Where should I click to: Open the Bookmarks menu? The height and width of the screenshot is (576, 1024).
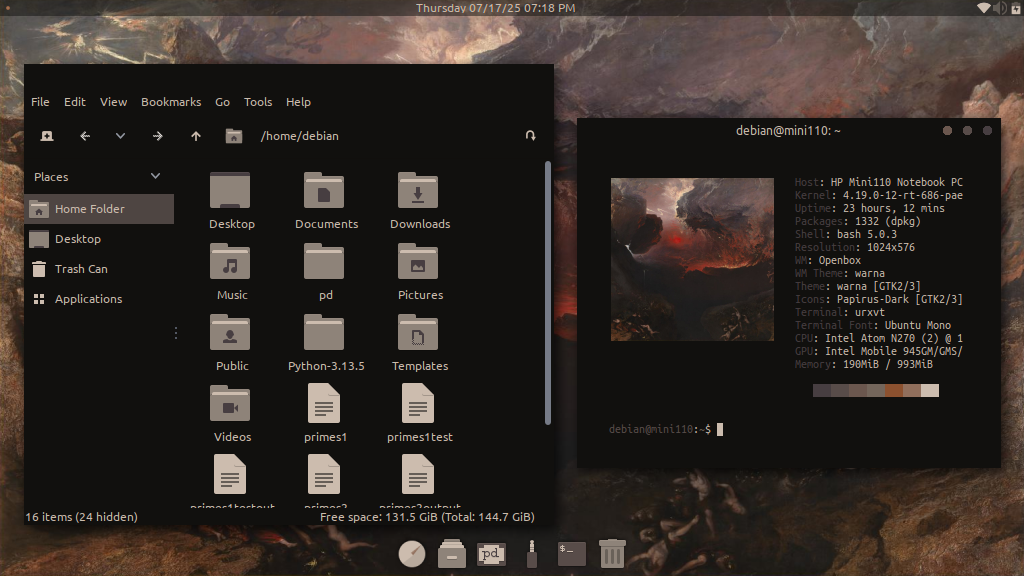(171, 102)
